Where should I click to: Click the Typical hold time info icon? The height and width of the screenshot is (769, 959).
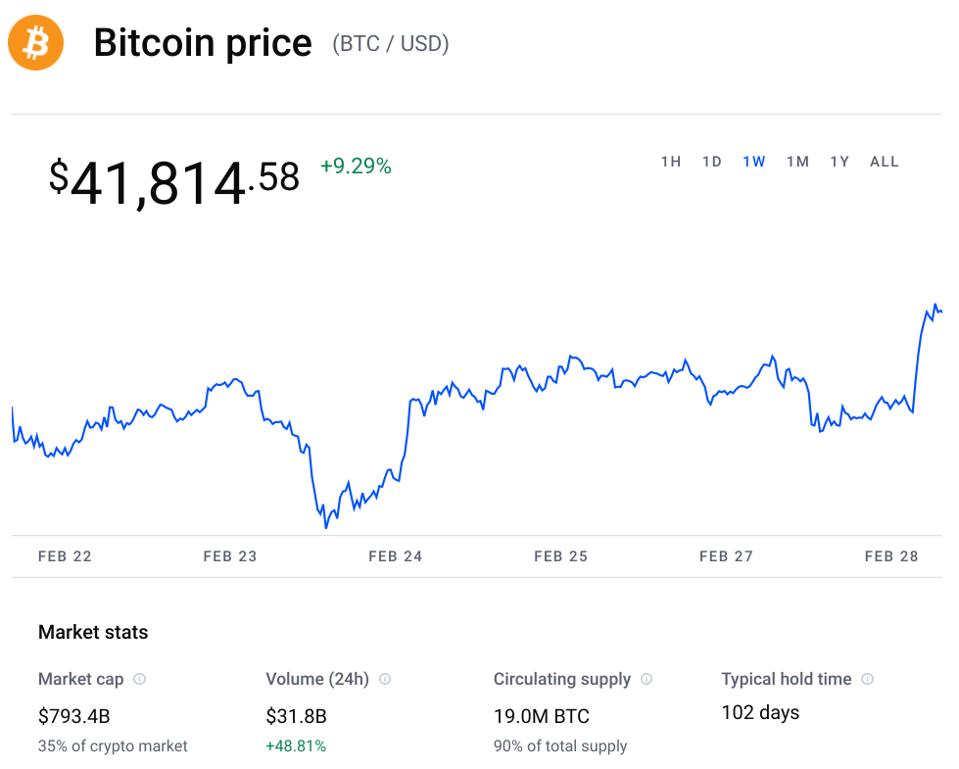pyautogui.click(x=867, y=679)
